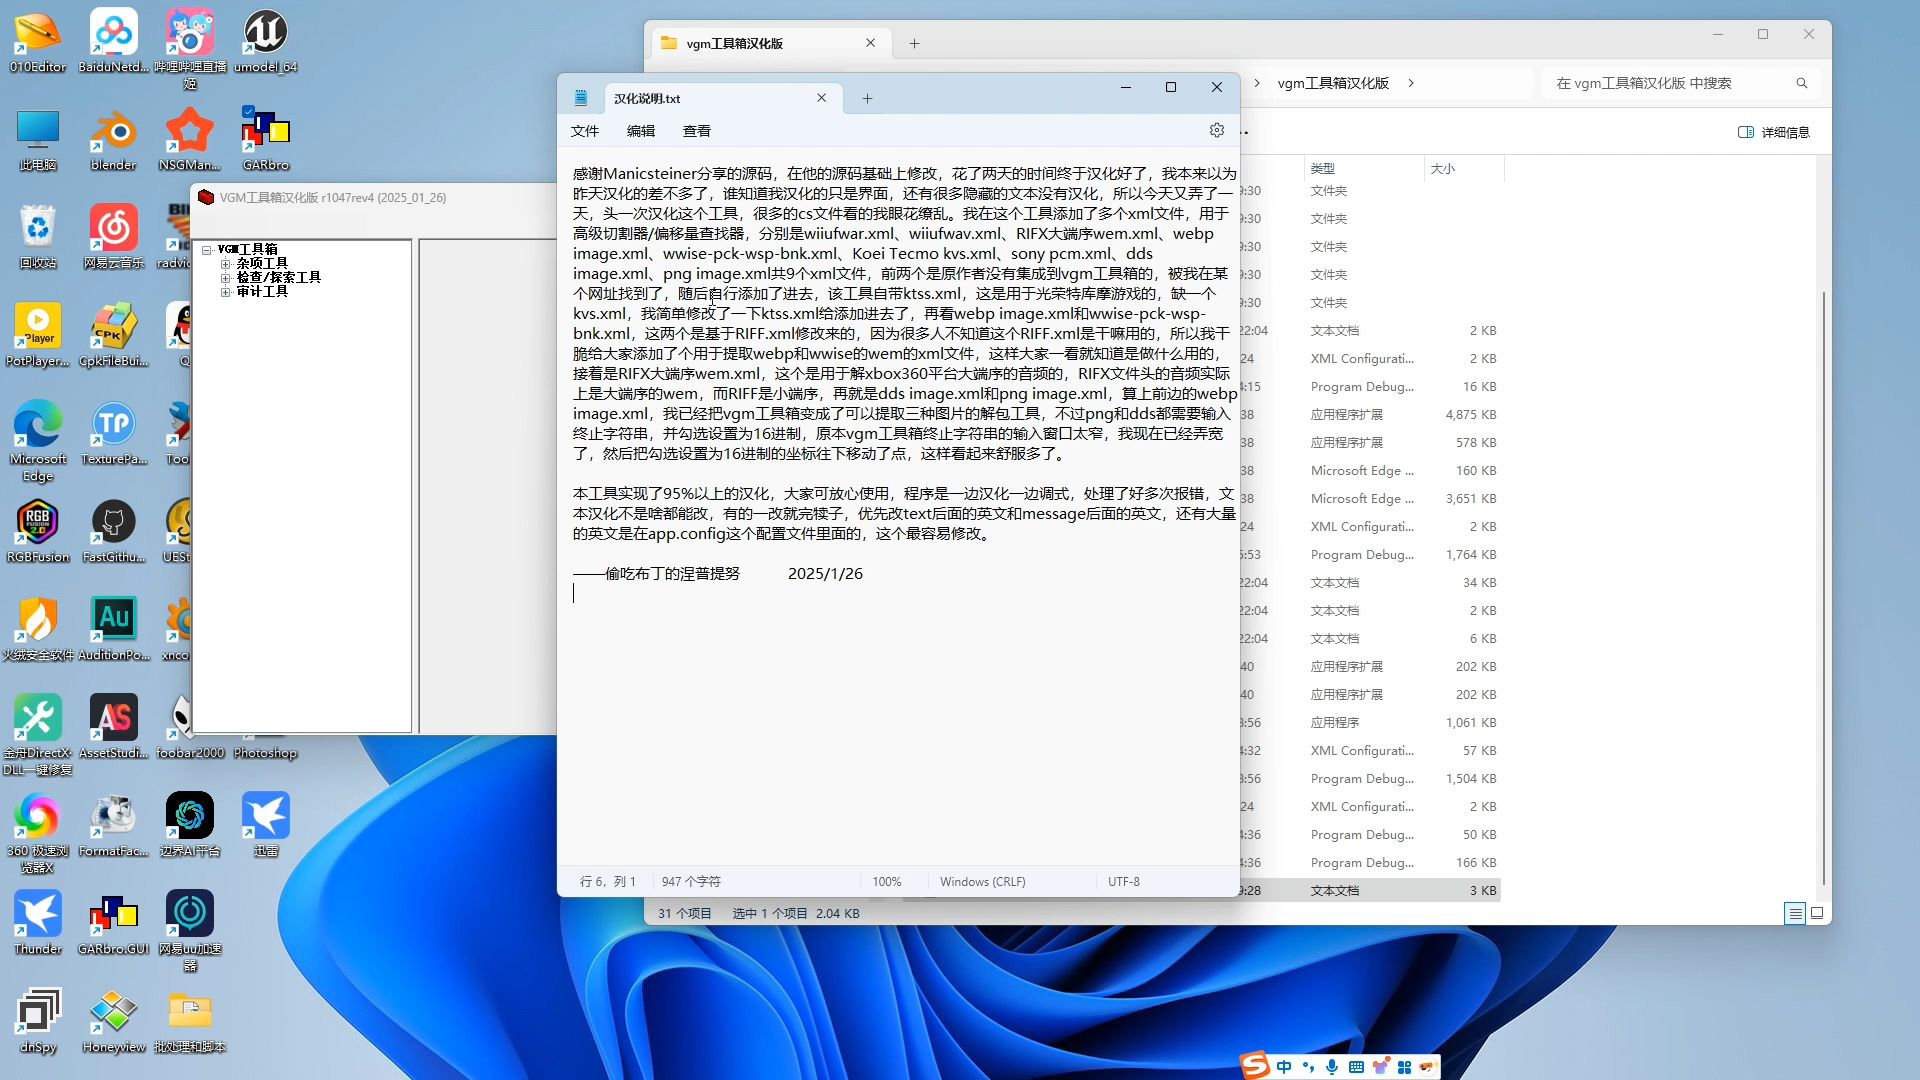This screenshot has width=1920, height=1080.
Task: Open the Adobe Audition desktop shortcut
Action: [x=113, y=630]
